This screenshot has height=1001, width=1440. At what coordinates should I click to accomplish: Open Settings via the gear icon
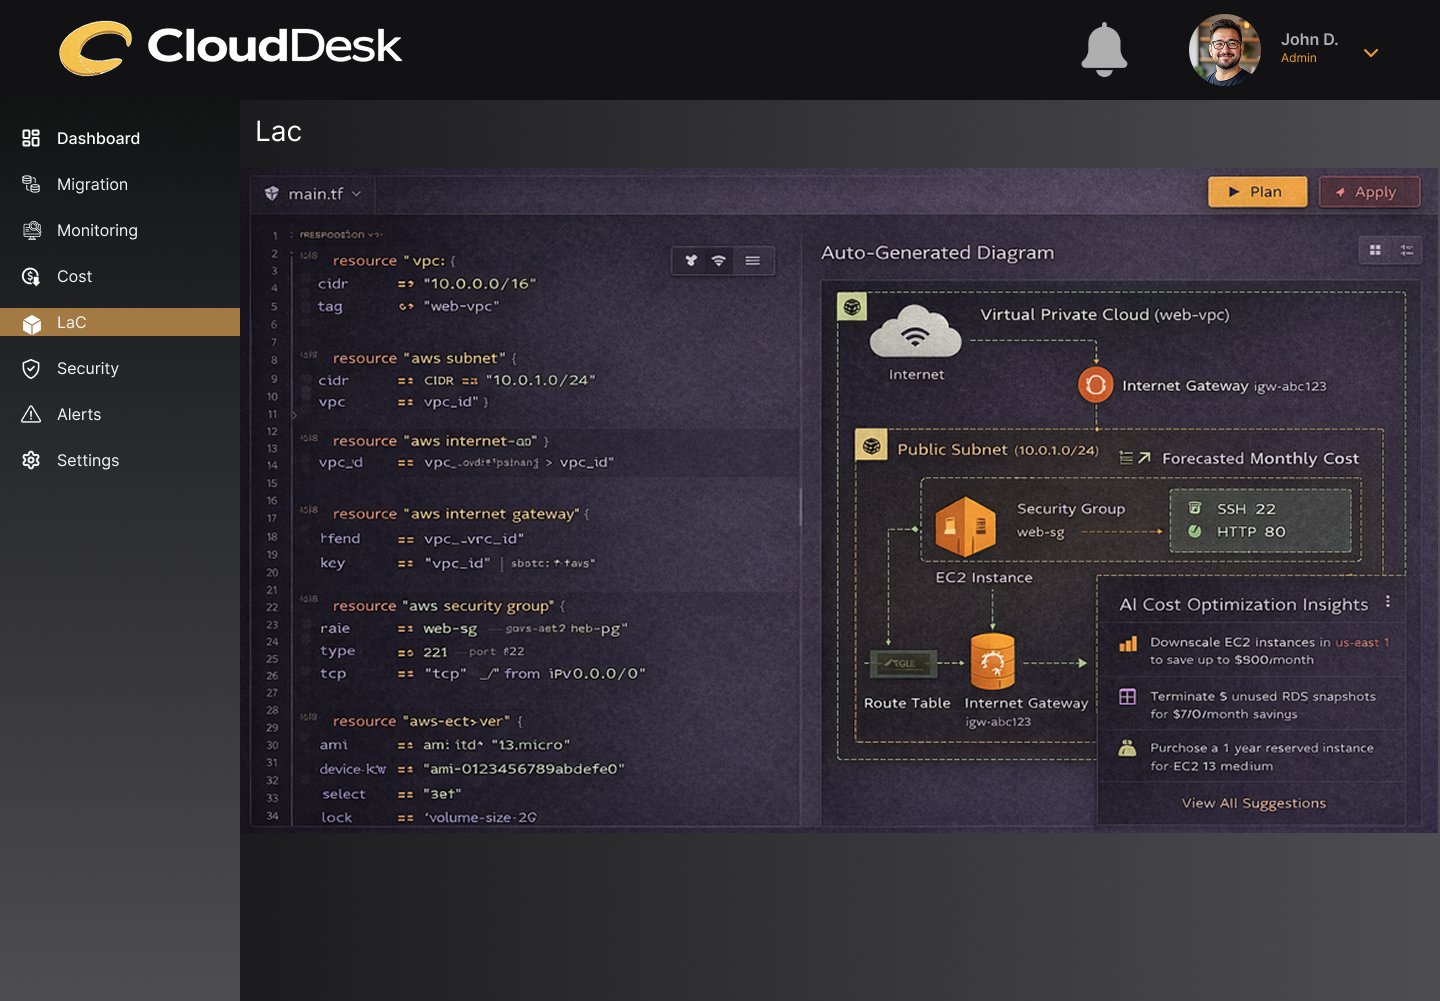(32, 460)
